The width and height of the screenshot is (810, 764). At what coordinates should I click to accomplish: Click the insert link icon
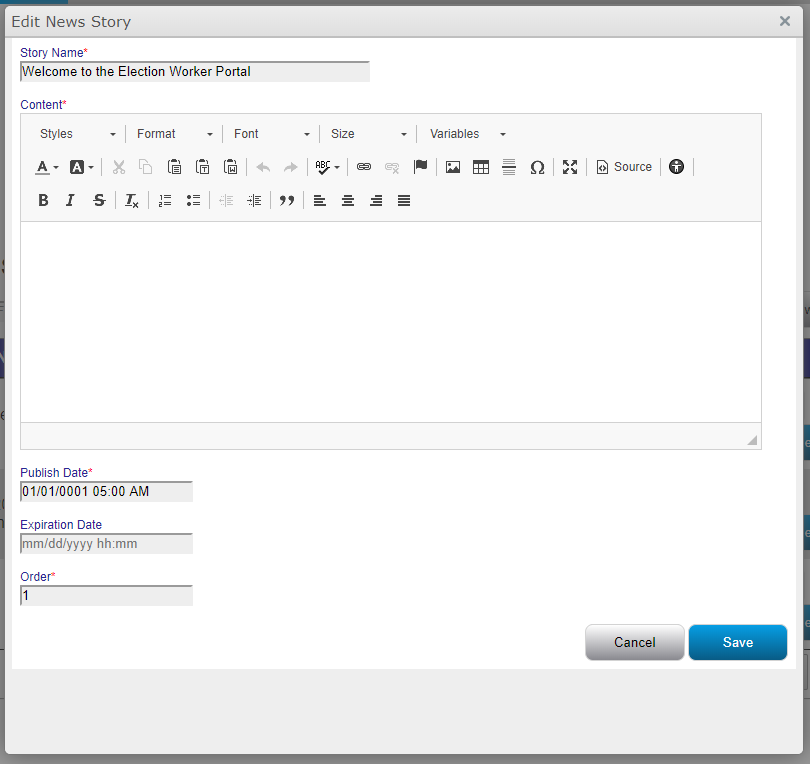(x=364, y=167)
